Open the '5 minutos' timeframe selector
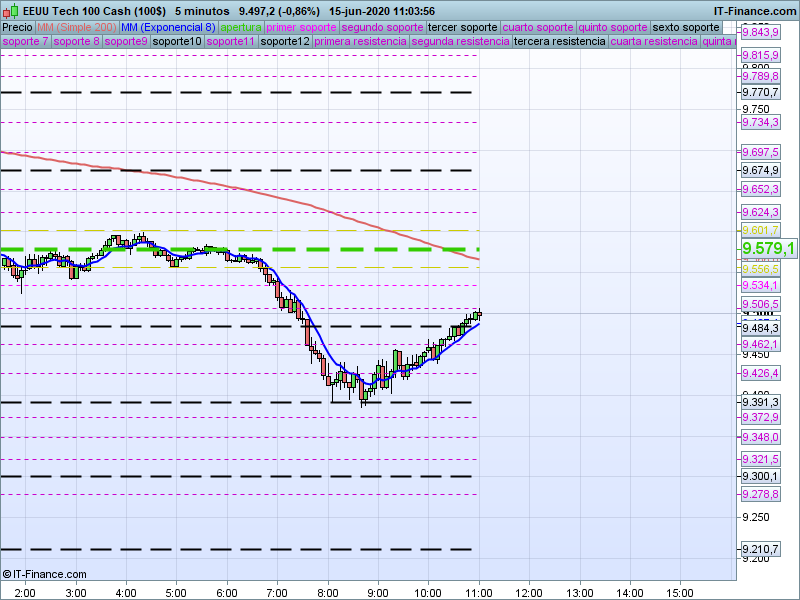This screenshot has width=800, height=600. pos(203,10)
